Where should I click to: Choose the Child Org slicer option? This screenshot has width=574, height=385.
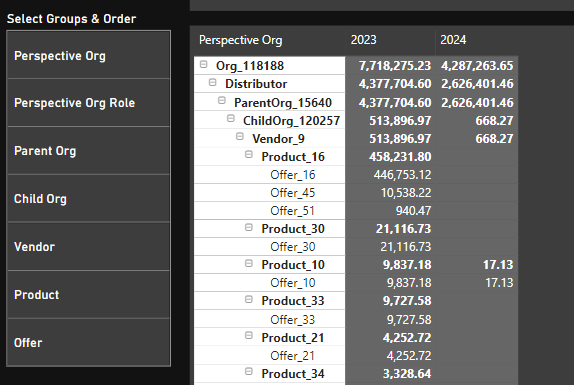(x=89, y=199)
